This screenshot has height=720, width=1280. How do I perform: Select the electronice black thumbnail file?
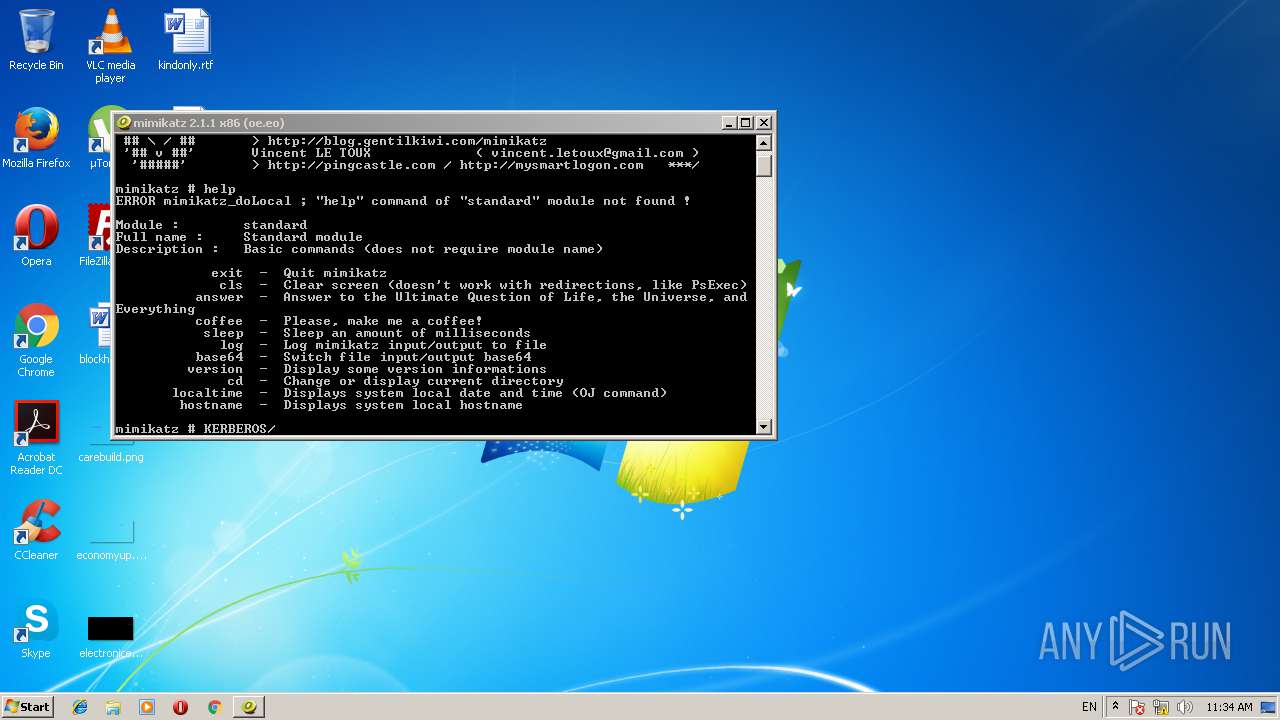110,636
